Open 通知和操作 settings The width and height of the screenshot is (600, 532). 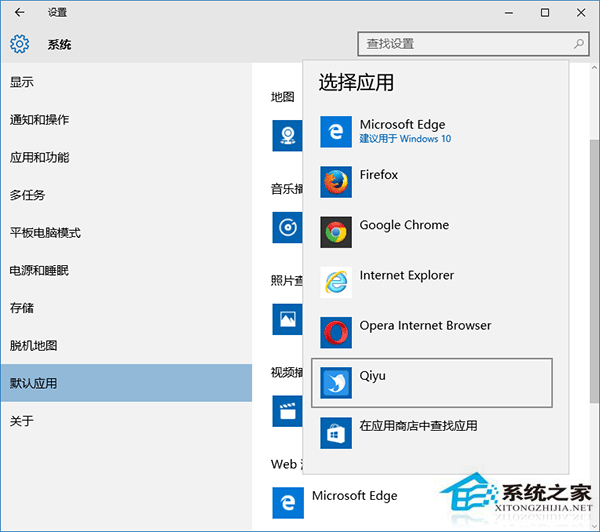coord(126,119)
